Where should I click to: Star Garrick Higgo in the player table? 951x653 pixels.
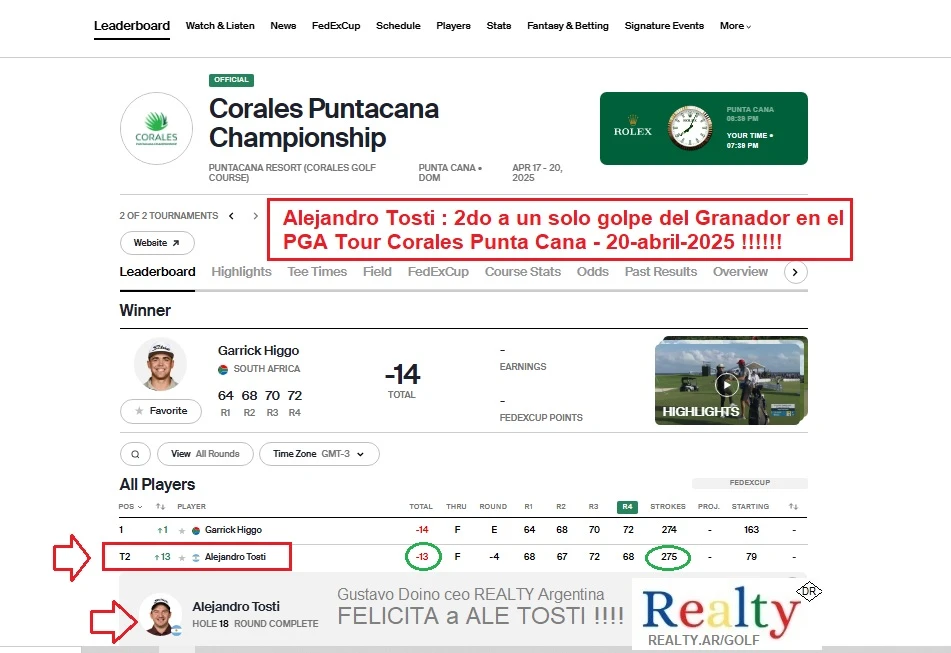182,531
